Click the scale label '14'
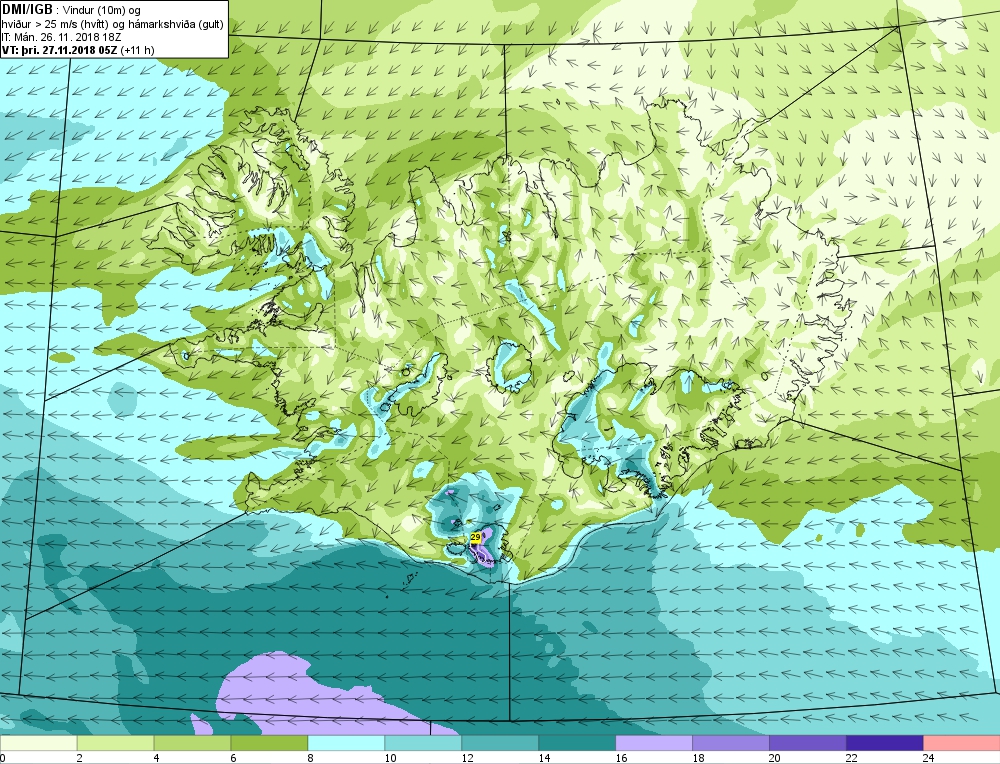The width and height of the screenshot is (1000, 764). click(x=544, y=758)
